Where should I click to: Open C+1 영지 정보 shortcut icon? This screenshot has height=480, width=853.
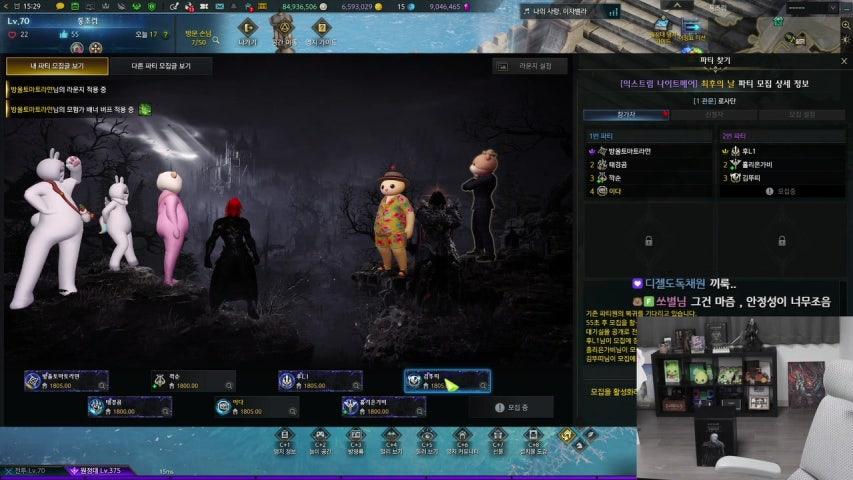tap(285, 435)
